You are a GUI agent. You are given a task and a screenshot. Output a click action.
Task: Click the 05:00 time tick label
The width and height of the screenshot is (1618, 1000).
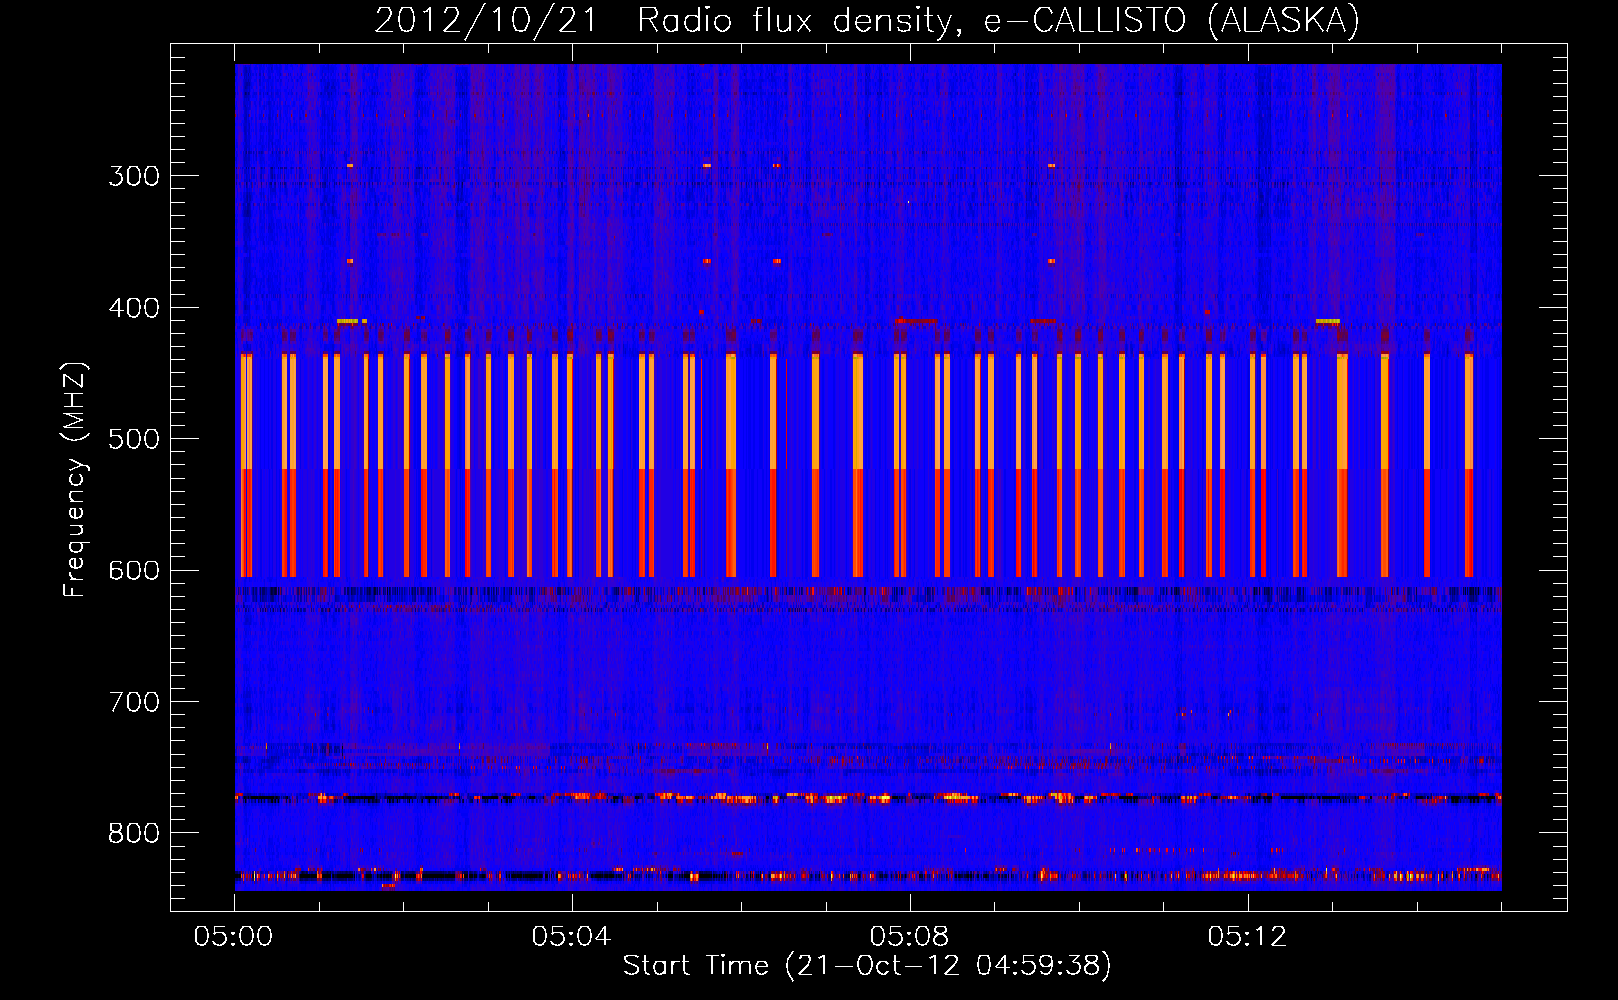233,937
